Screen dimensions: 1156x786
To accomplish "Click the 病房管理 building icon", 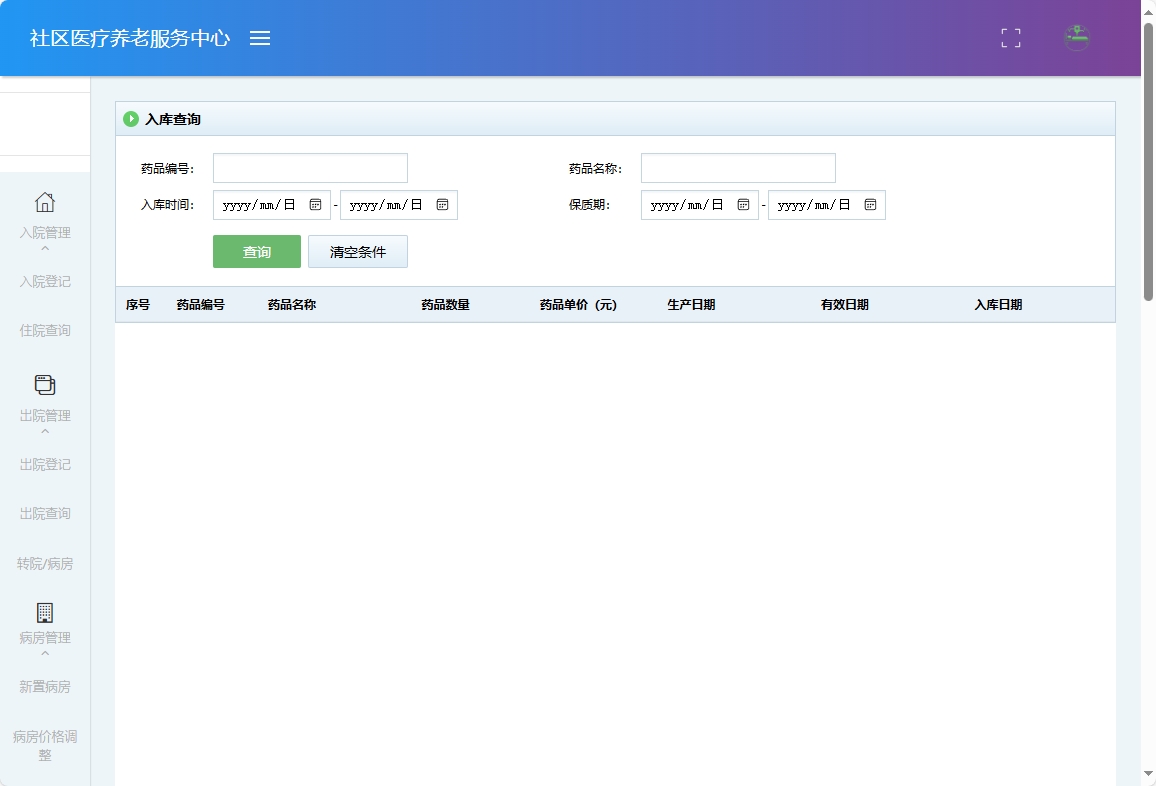I will (x=44, y=612).
